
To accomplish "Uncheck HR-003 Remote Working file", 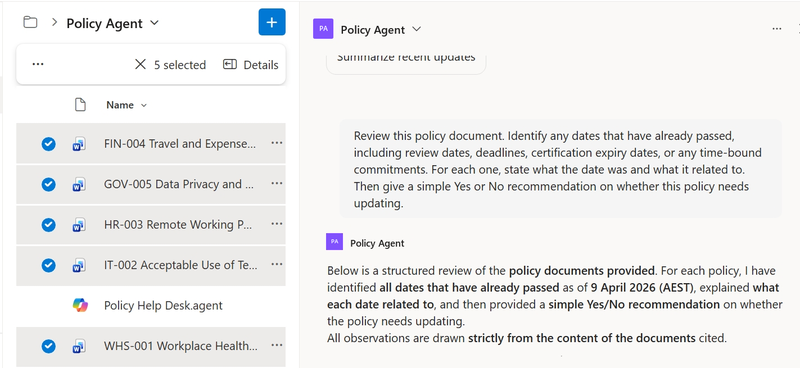I will pyautogui.click(x=48, y=225).
